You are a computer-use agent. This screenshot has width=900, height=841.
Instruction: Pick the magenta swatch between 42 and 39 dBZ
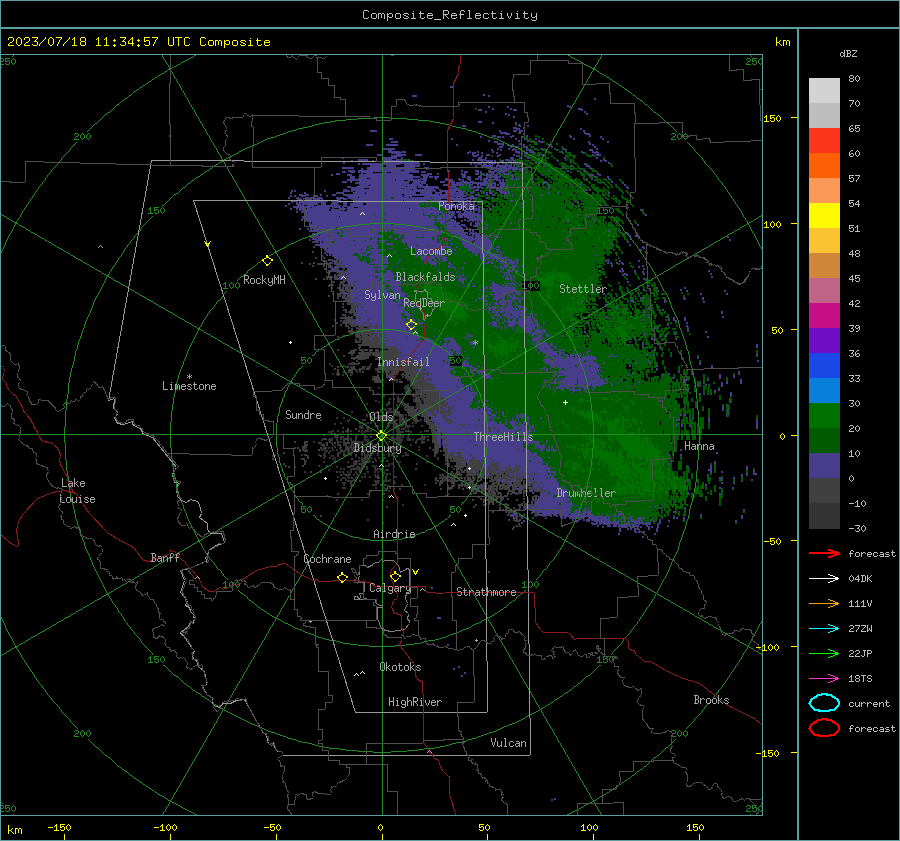click(x=824, y=316)
